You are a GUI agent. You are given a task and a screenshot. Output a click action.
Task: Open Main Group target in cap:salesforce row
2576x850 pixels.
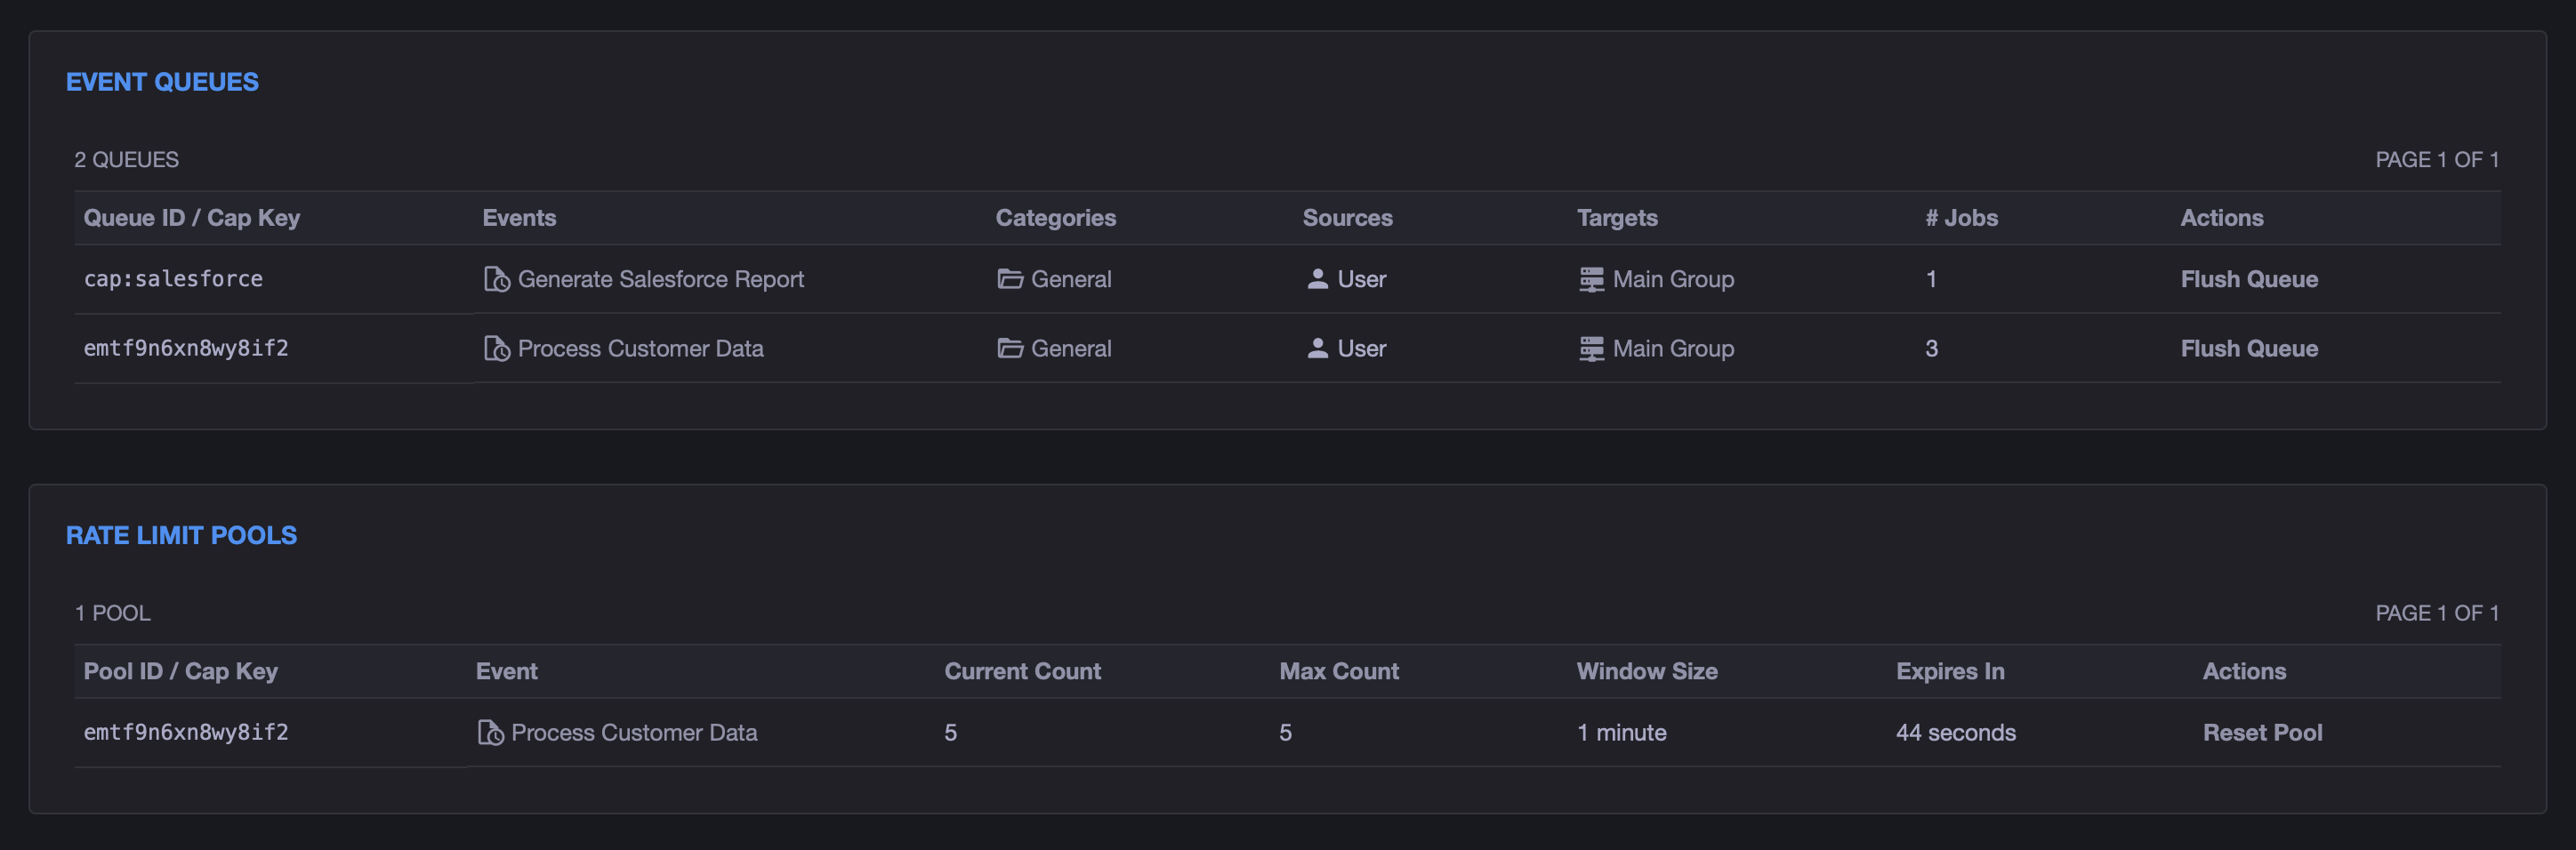(x=1673, y=279)
